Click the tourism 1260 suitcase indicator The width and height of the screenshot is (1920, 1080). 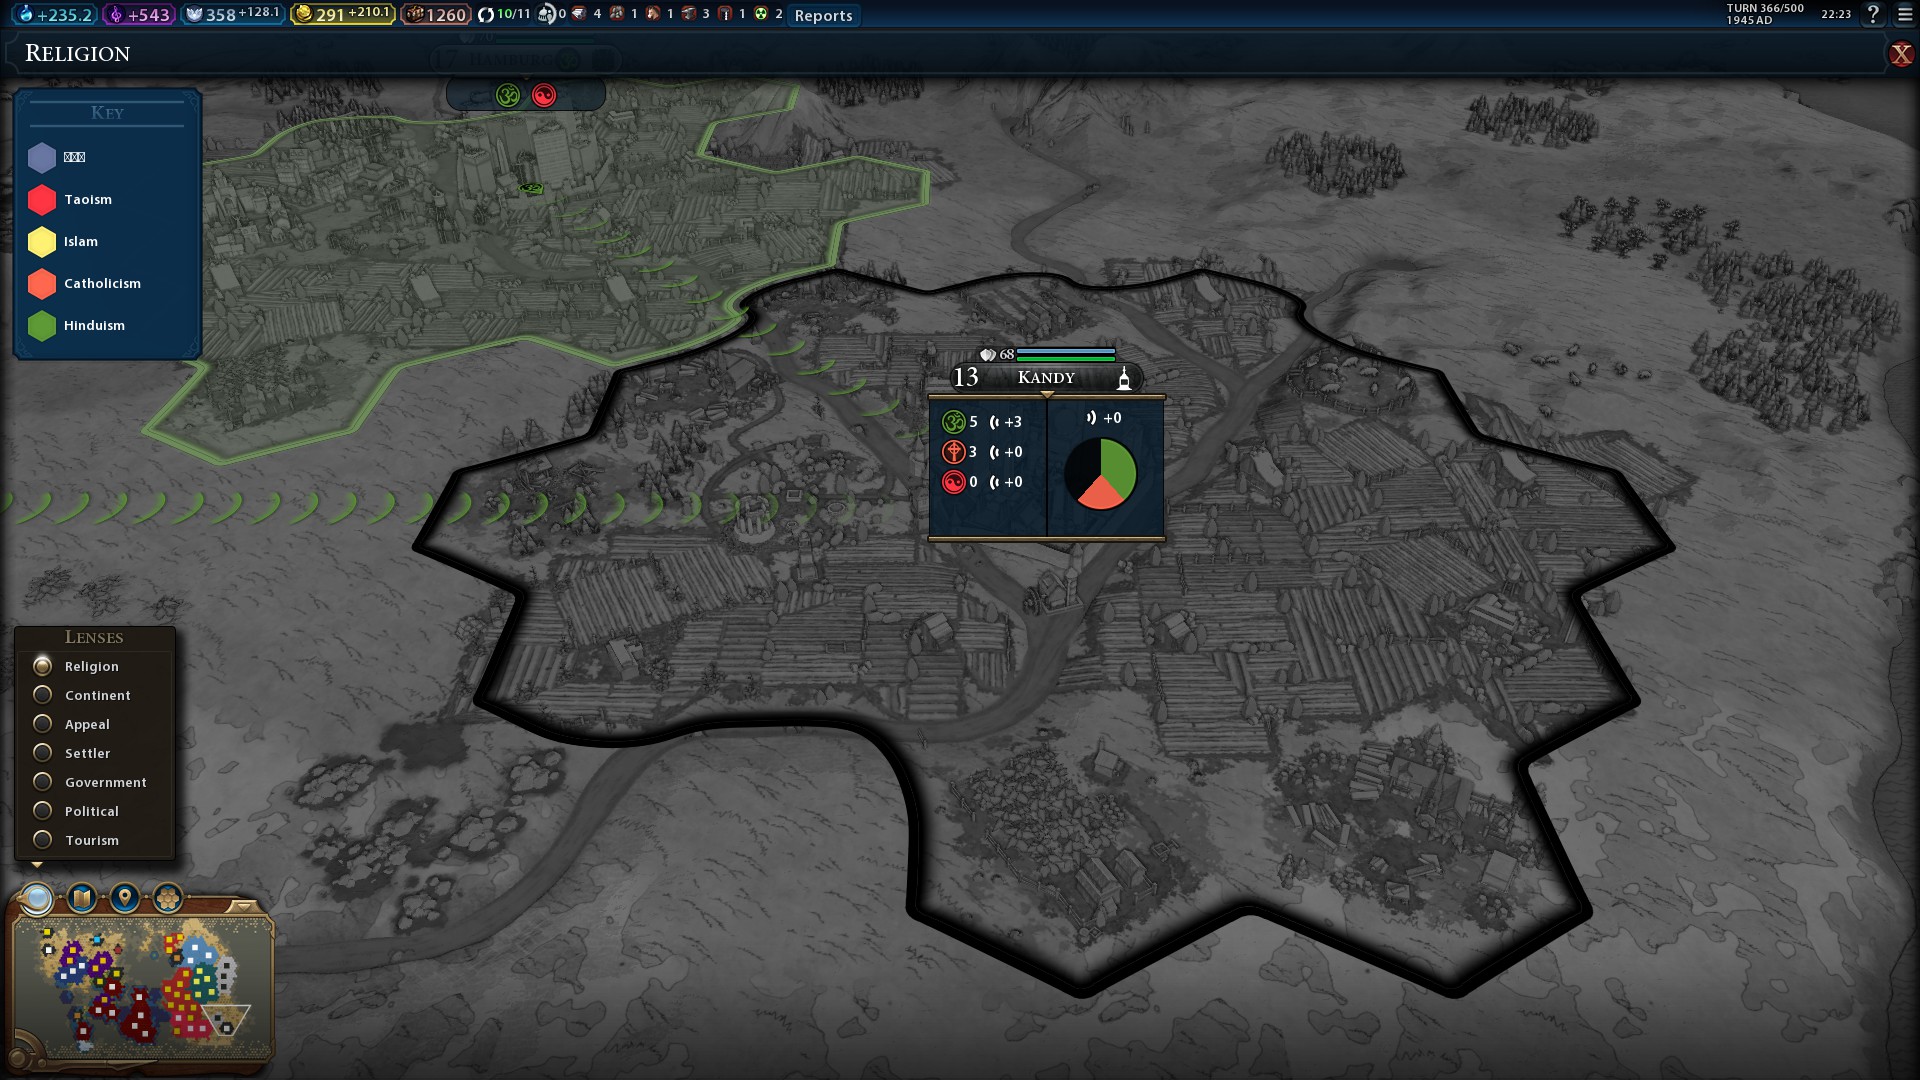436,15
